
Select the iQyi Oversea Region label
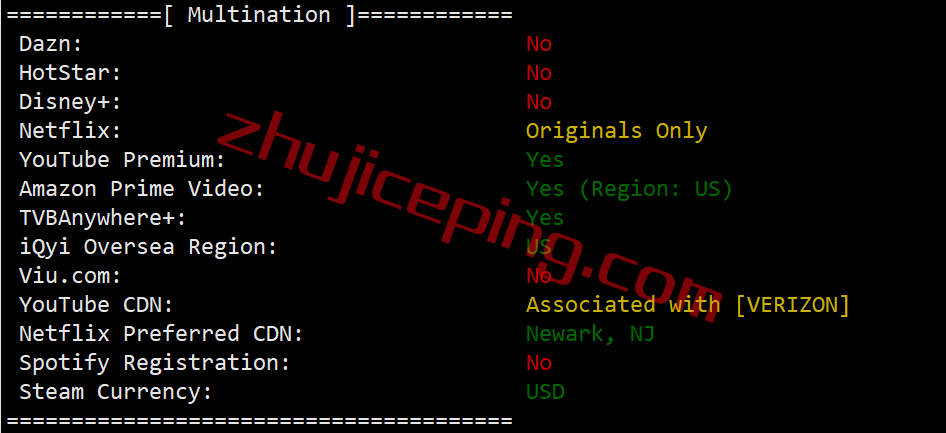[148, 247]
